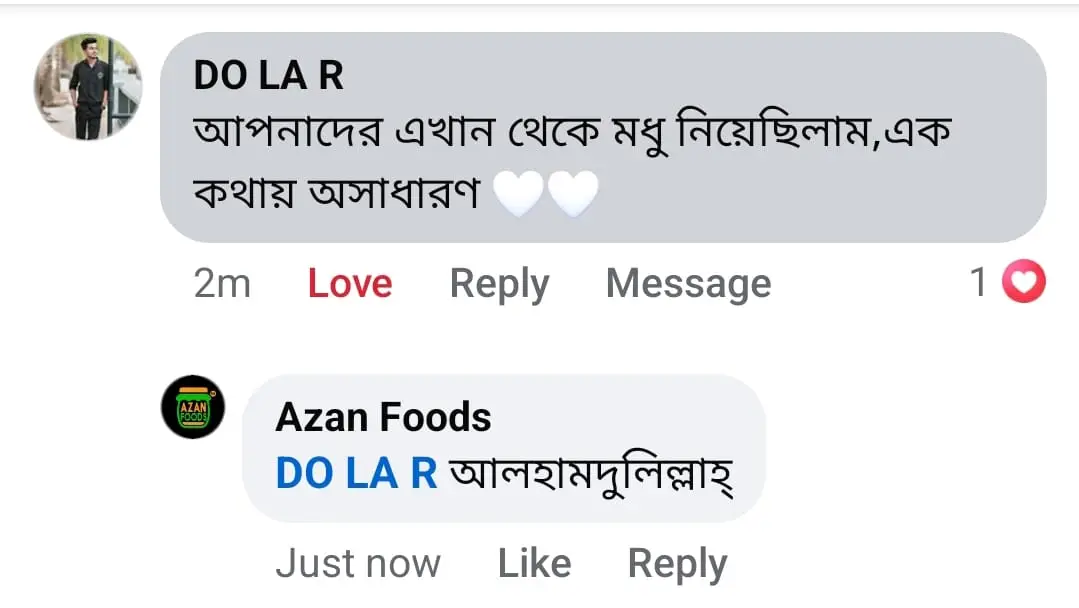
Task: Click the red heart reaction icon
Action: [x=1022, y=284]
